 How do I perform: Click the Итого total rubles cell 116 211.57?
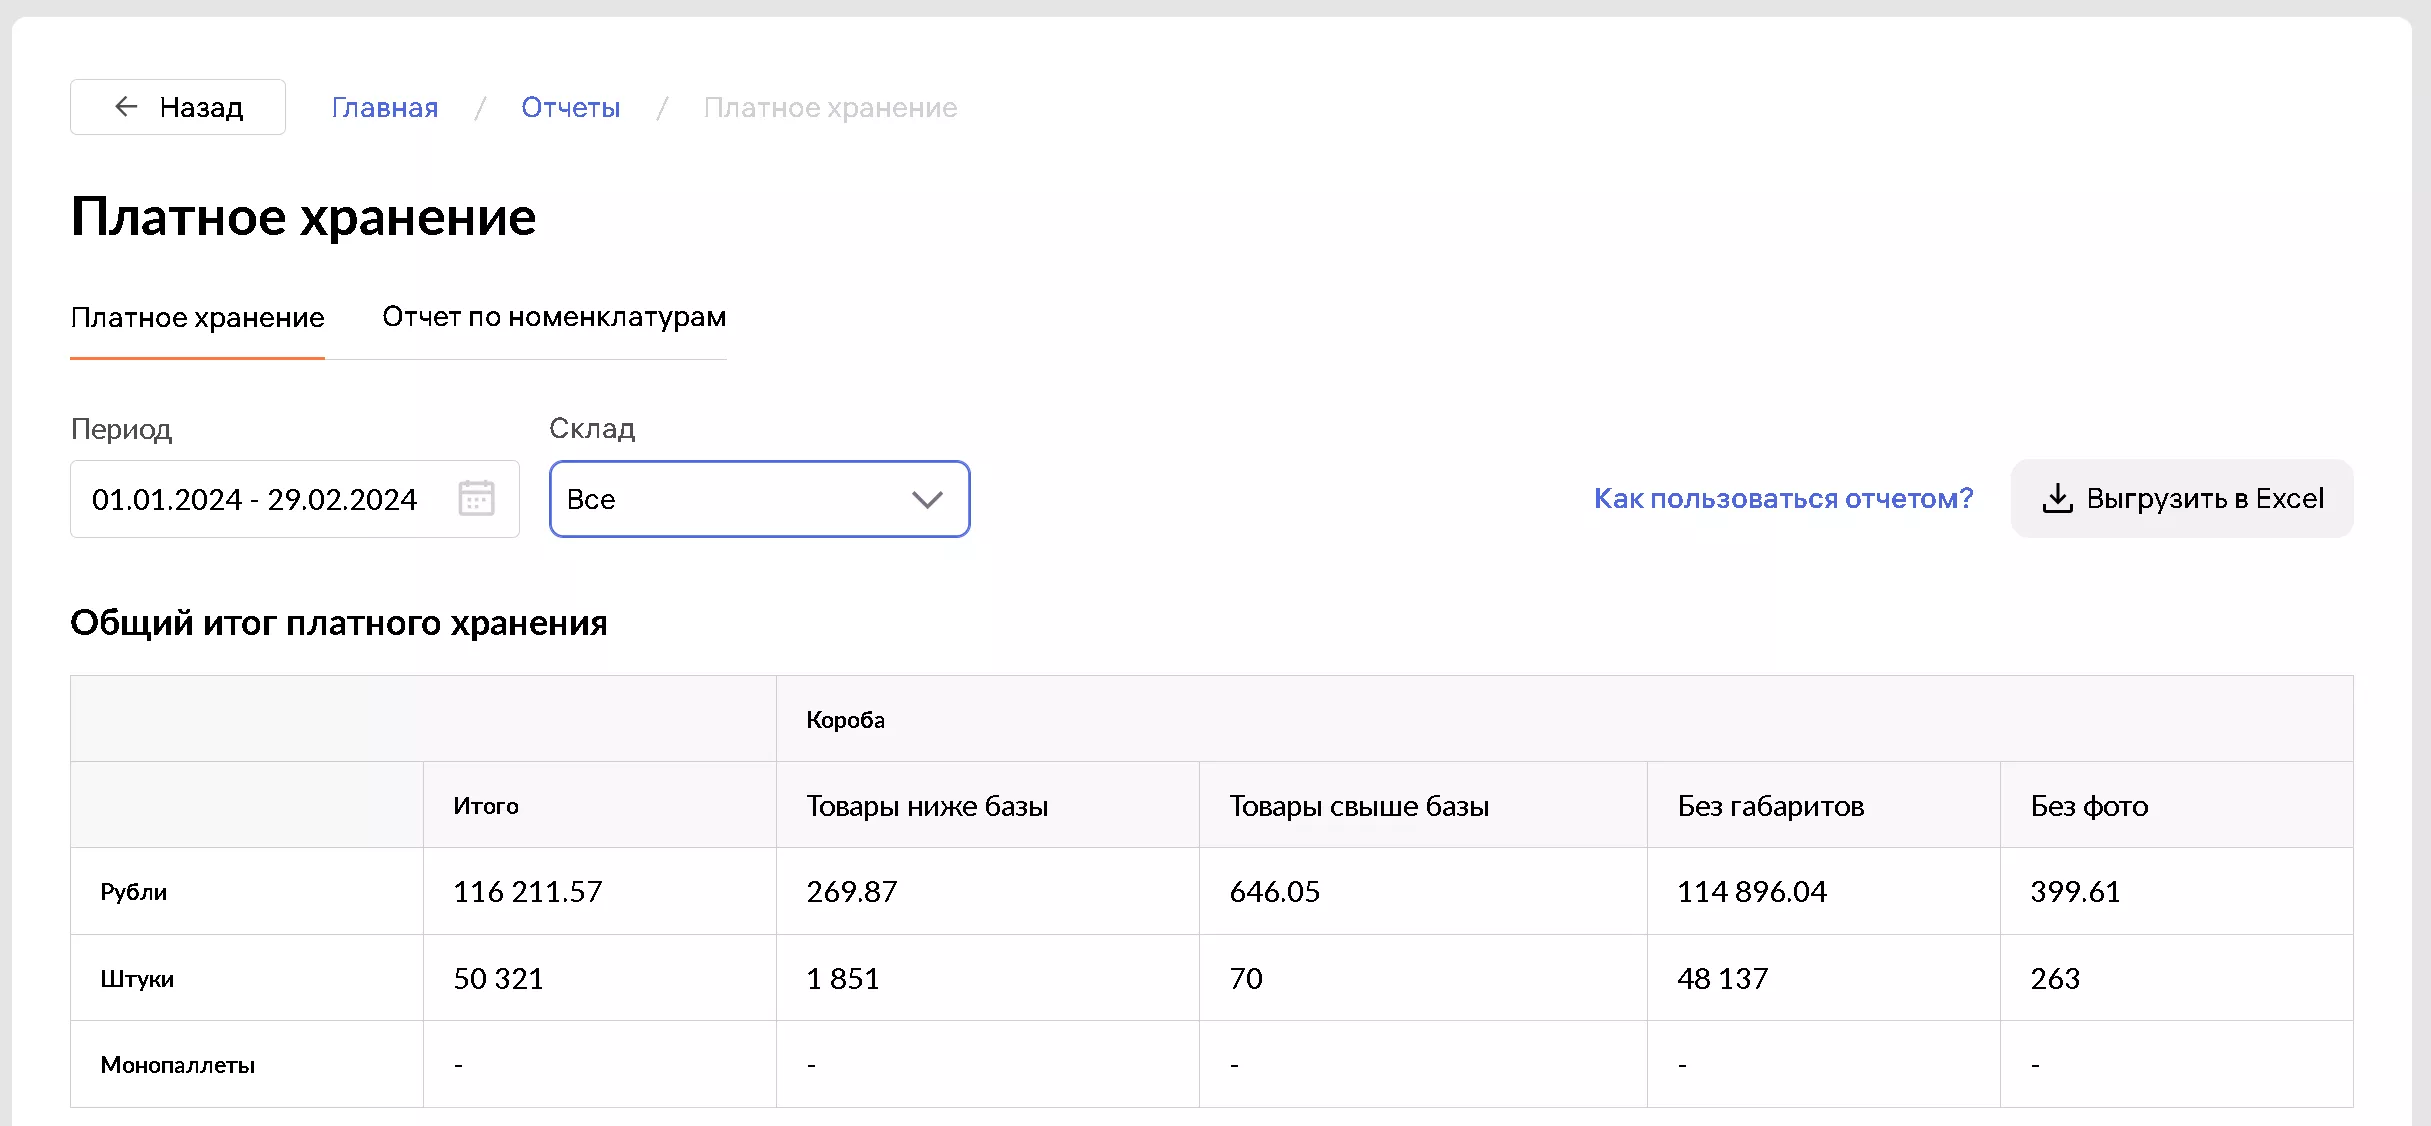click(x=528, y=891)
